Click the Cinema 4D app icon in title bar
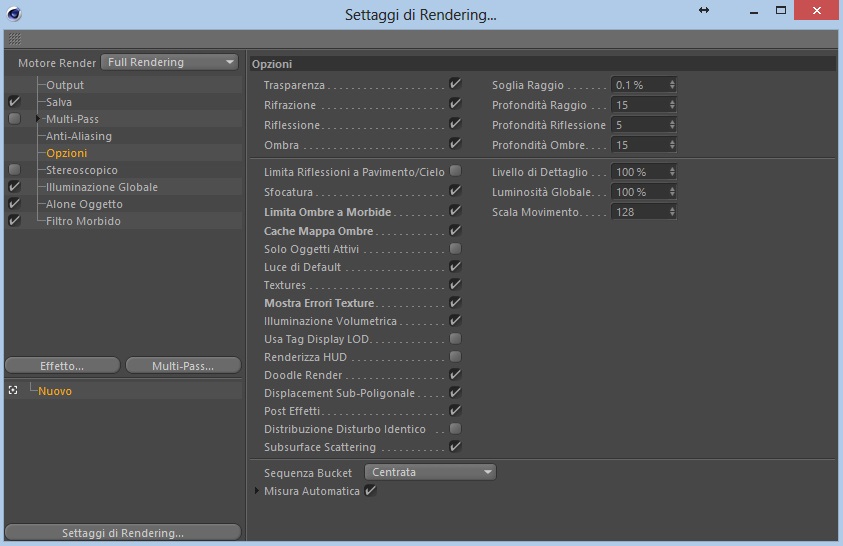 tap(15, 13)
